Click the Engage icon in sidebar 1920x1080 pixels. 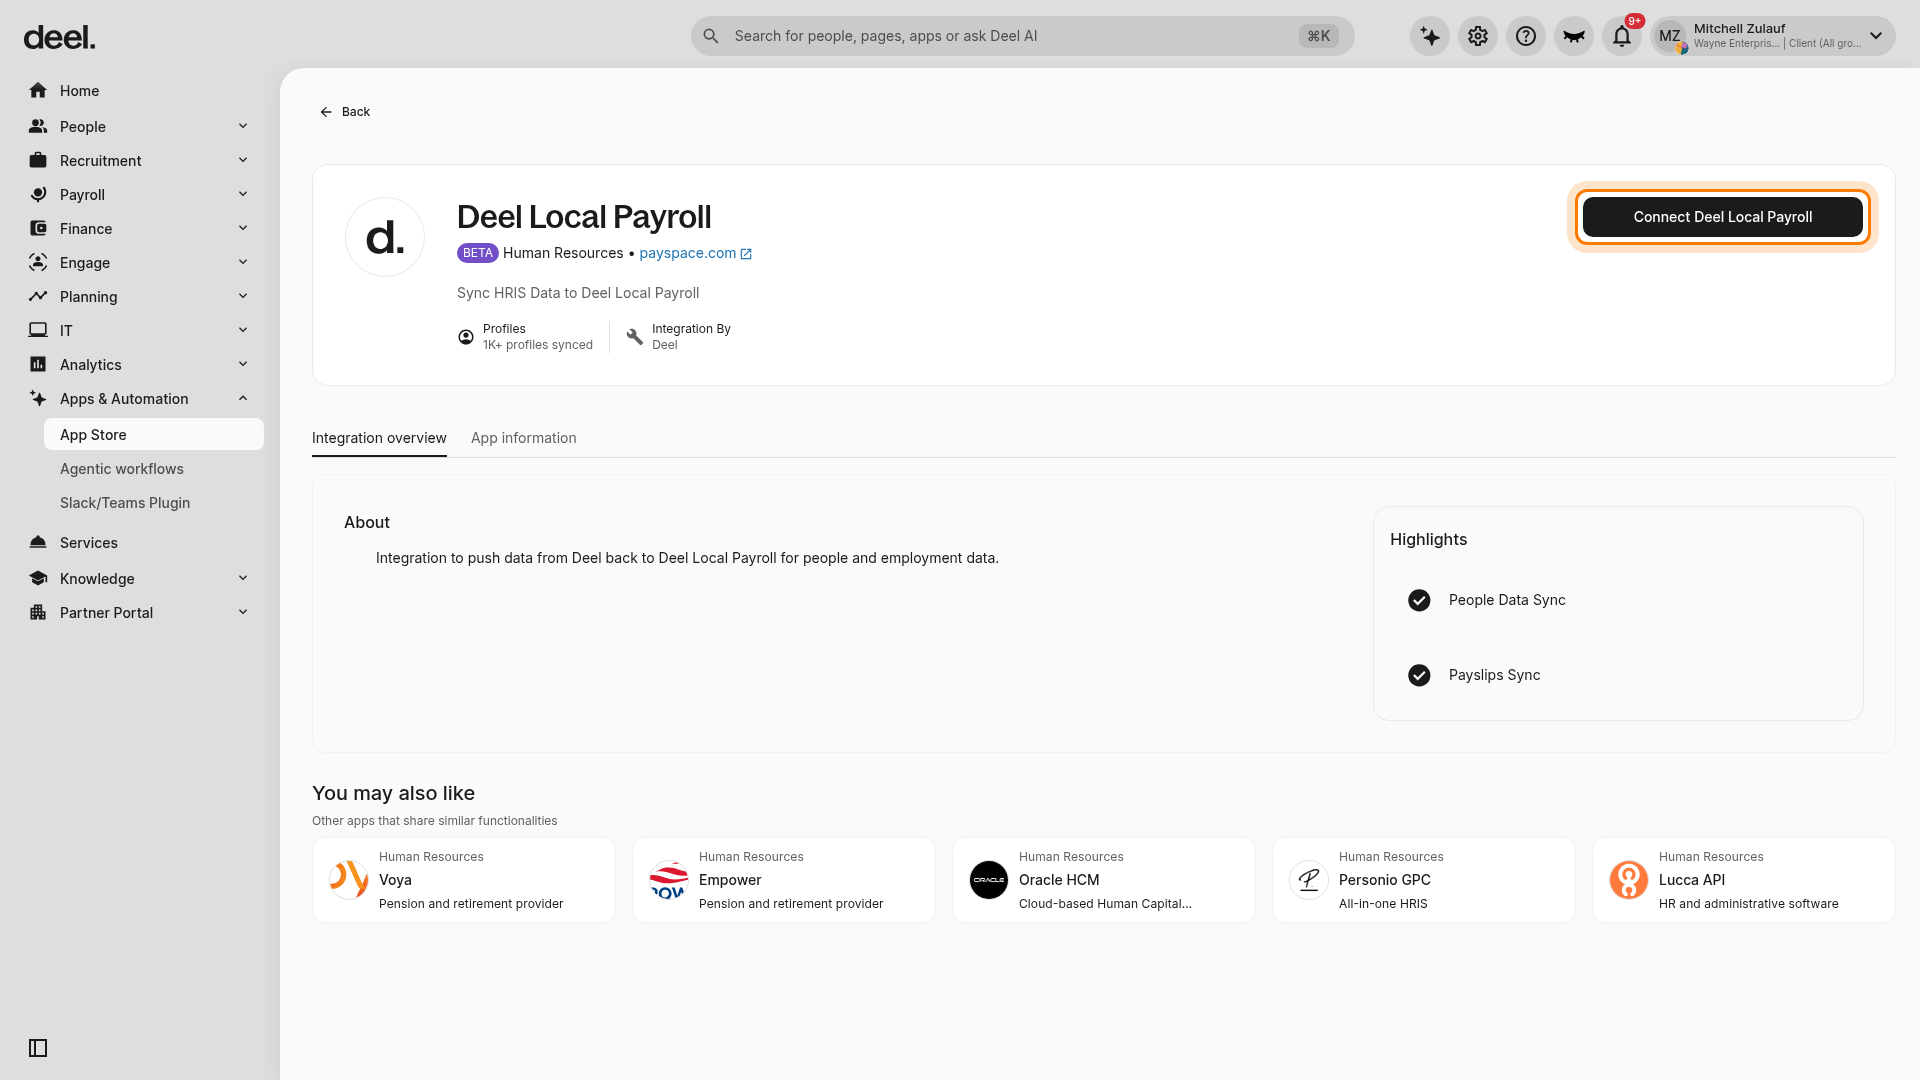[x=38, y=263]
